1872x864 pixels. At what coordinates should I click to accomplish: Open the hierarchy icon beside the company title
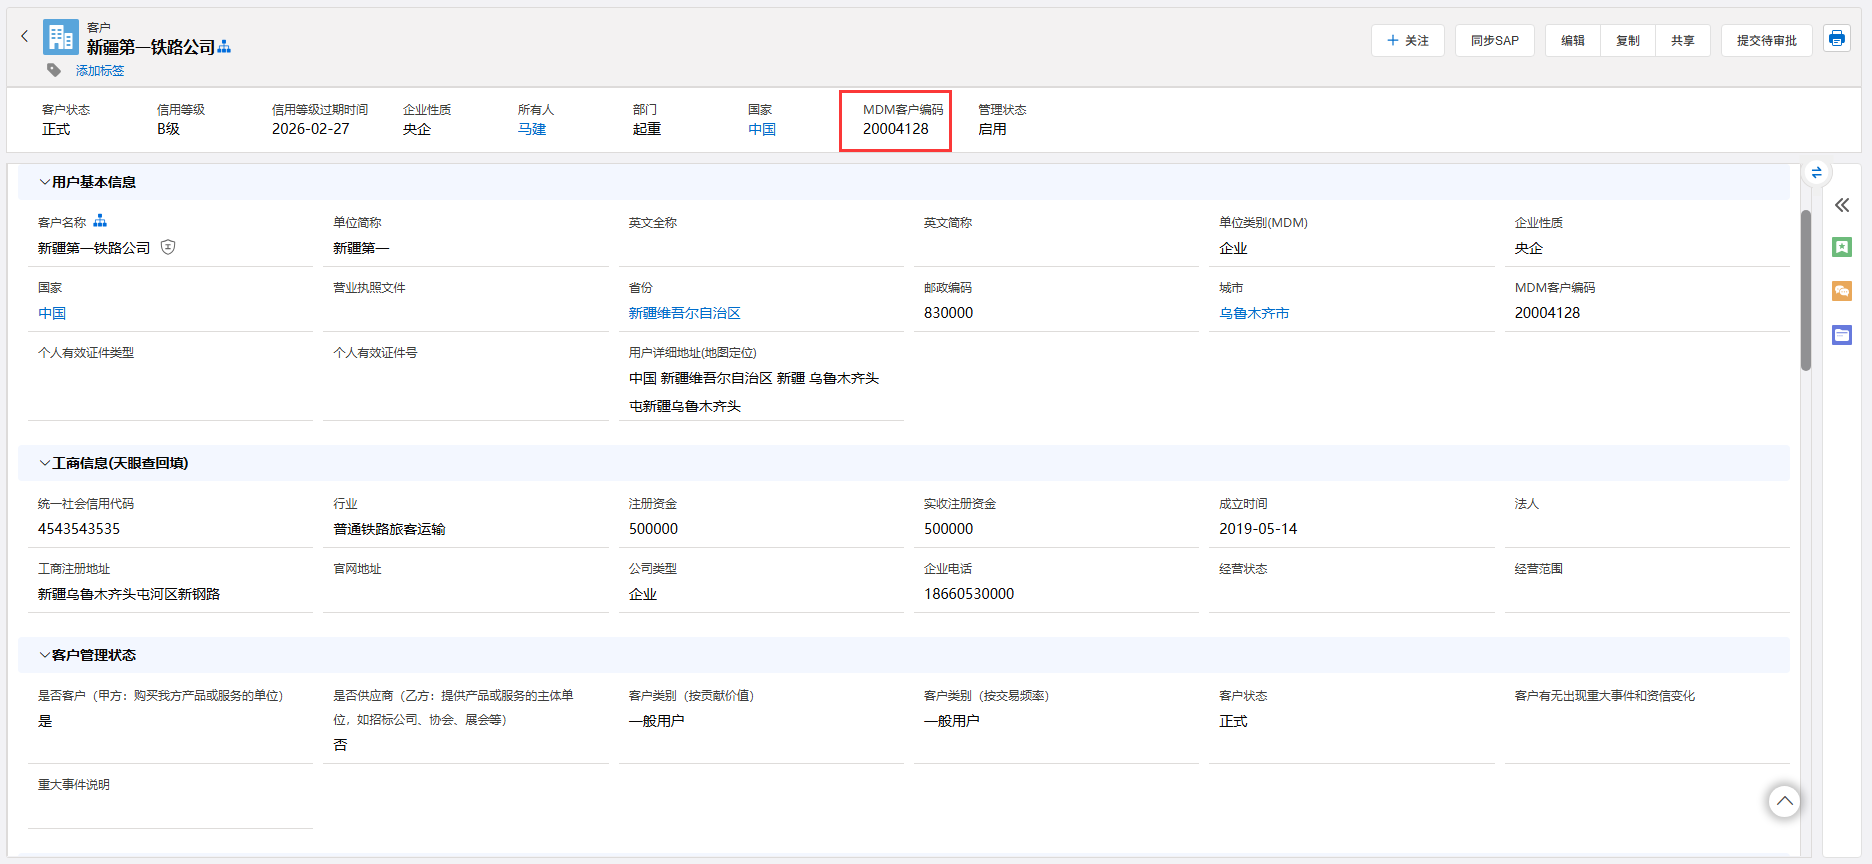(224, 47)
